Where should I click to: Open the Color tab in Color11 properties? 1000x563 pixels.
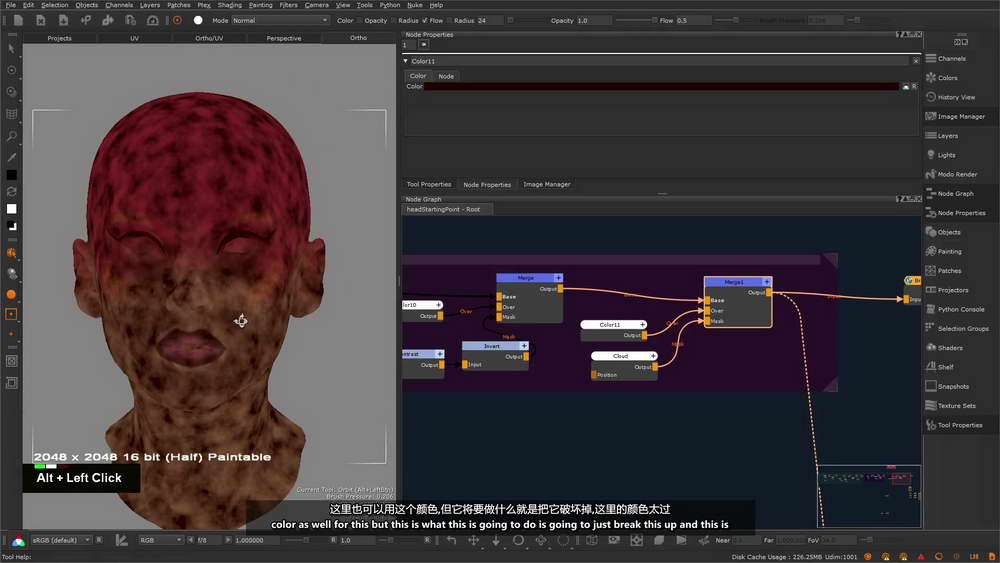click(418, 76)
